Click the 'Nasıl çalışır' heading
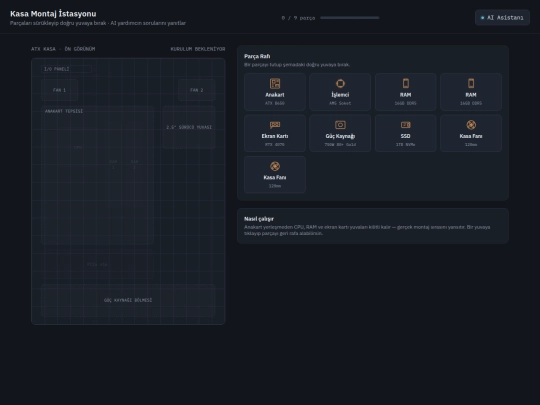540x405 pixels. click(x=259, y=219)
